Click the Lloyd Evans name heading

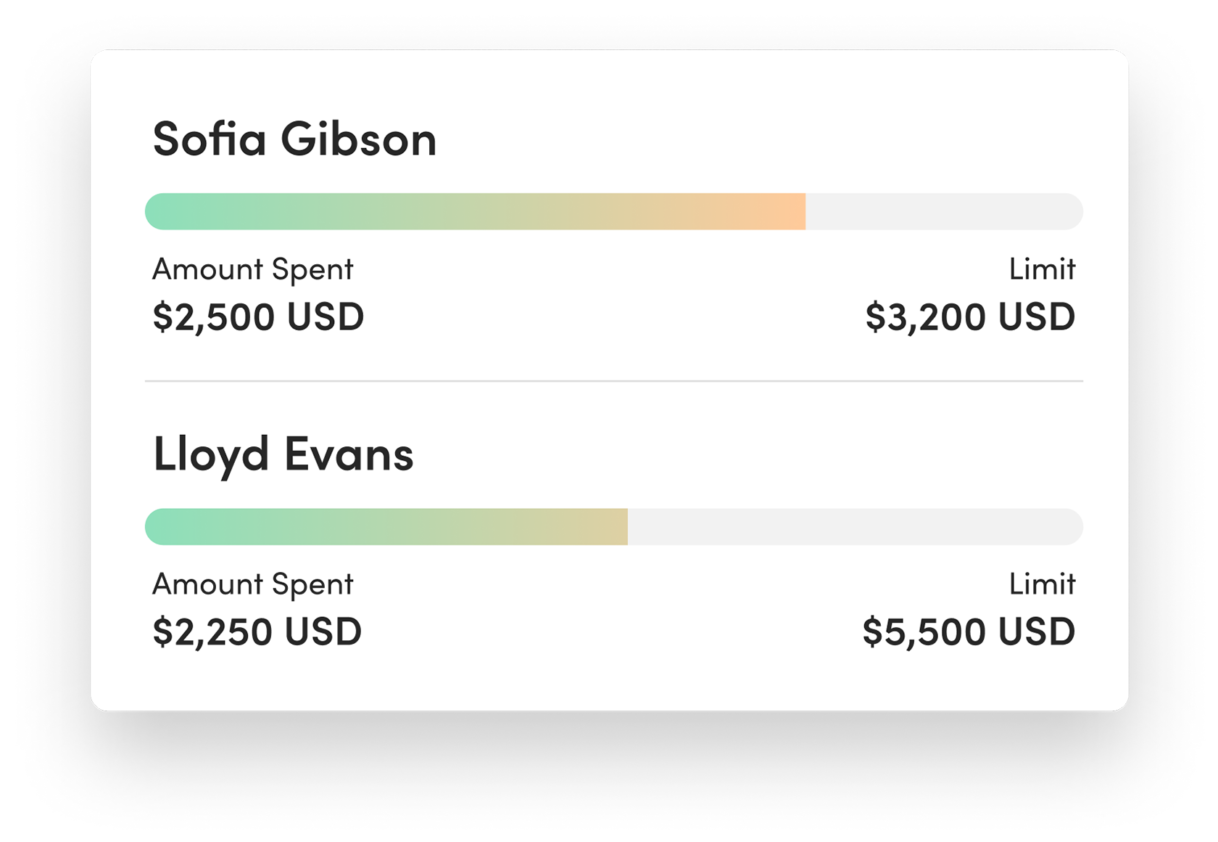point(283,455)
